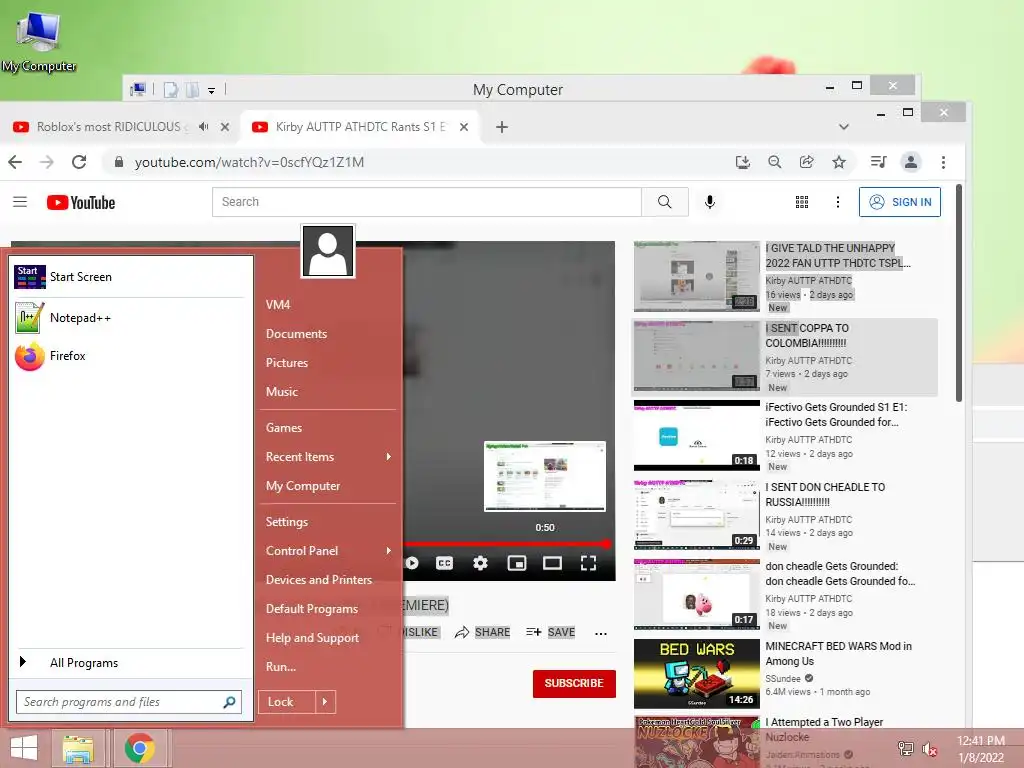
Task: Open MINECRAFT BED WARS video thumbnail
Action: tap(697, 674)
